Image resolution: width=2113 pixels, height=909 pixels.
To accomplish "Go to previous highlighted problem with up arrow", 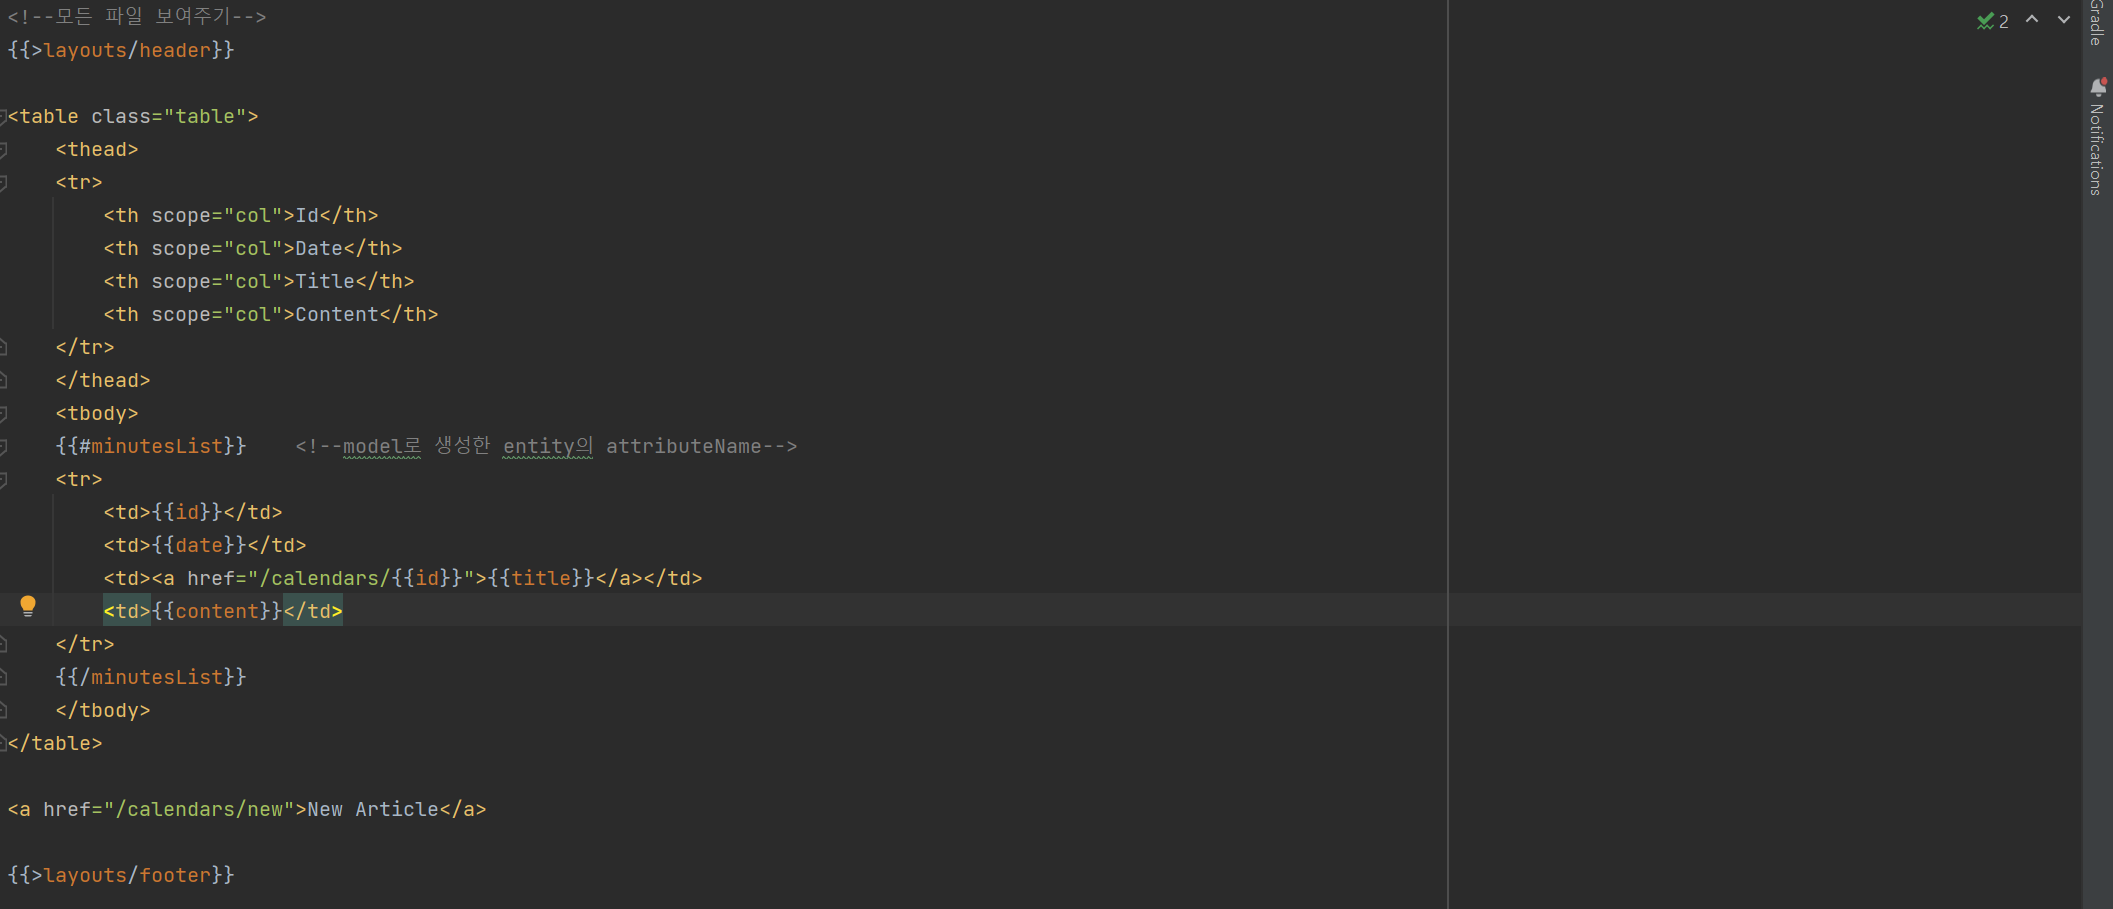I will click(2032, 20).
